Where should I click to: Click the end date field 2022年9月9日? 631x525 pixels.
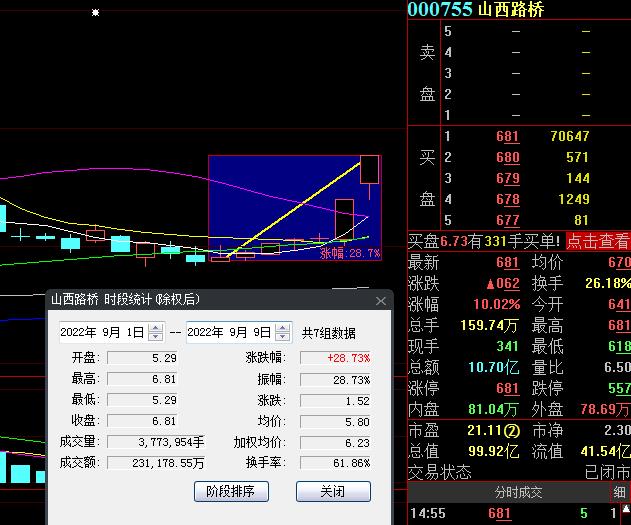click(x=229, y=332)
